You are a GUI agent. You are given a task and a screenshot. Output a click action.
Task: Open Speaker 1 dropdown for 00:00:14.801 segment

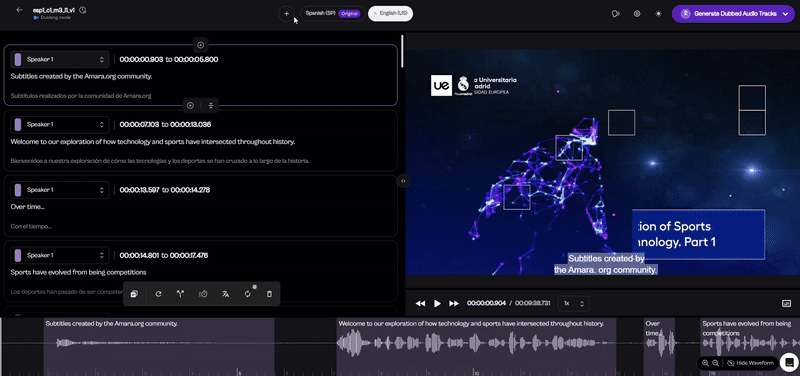coord(60,255)
